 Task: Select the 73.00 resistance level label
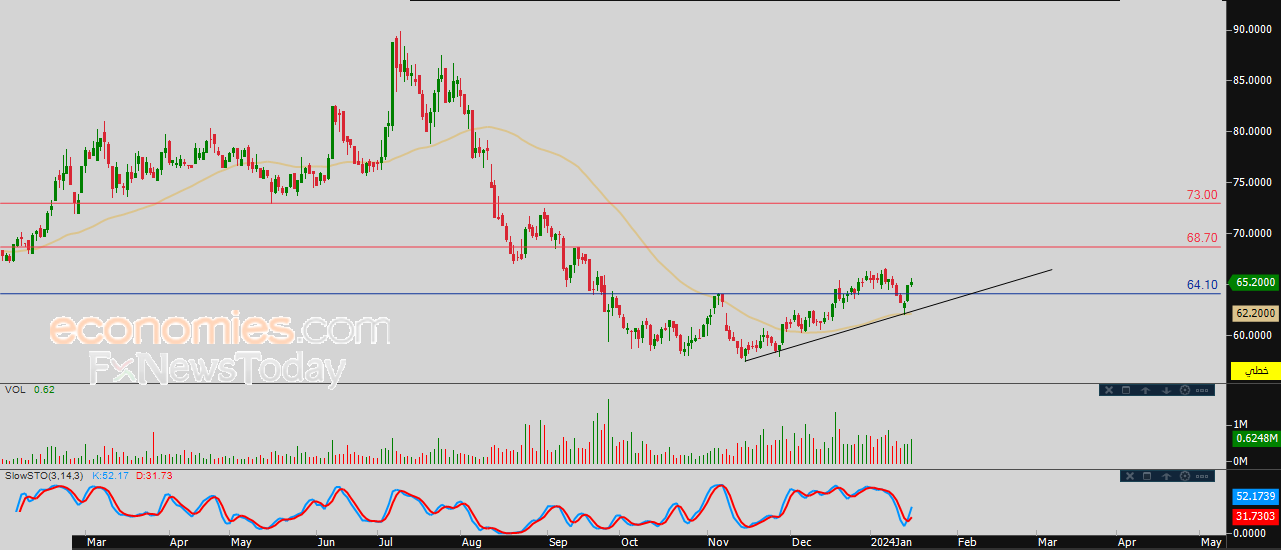pyautogui.click(x=1203, y=195)
